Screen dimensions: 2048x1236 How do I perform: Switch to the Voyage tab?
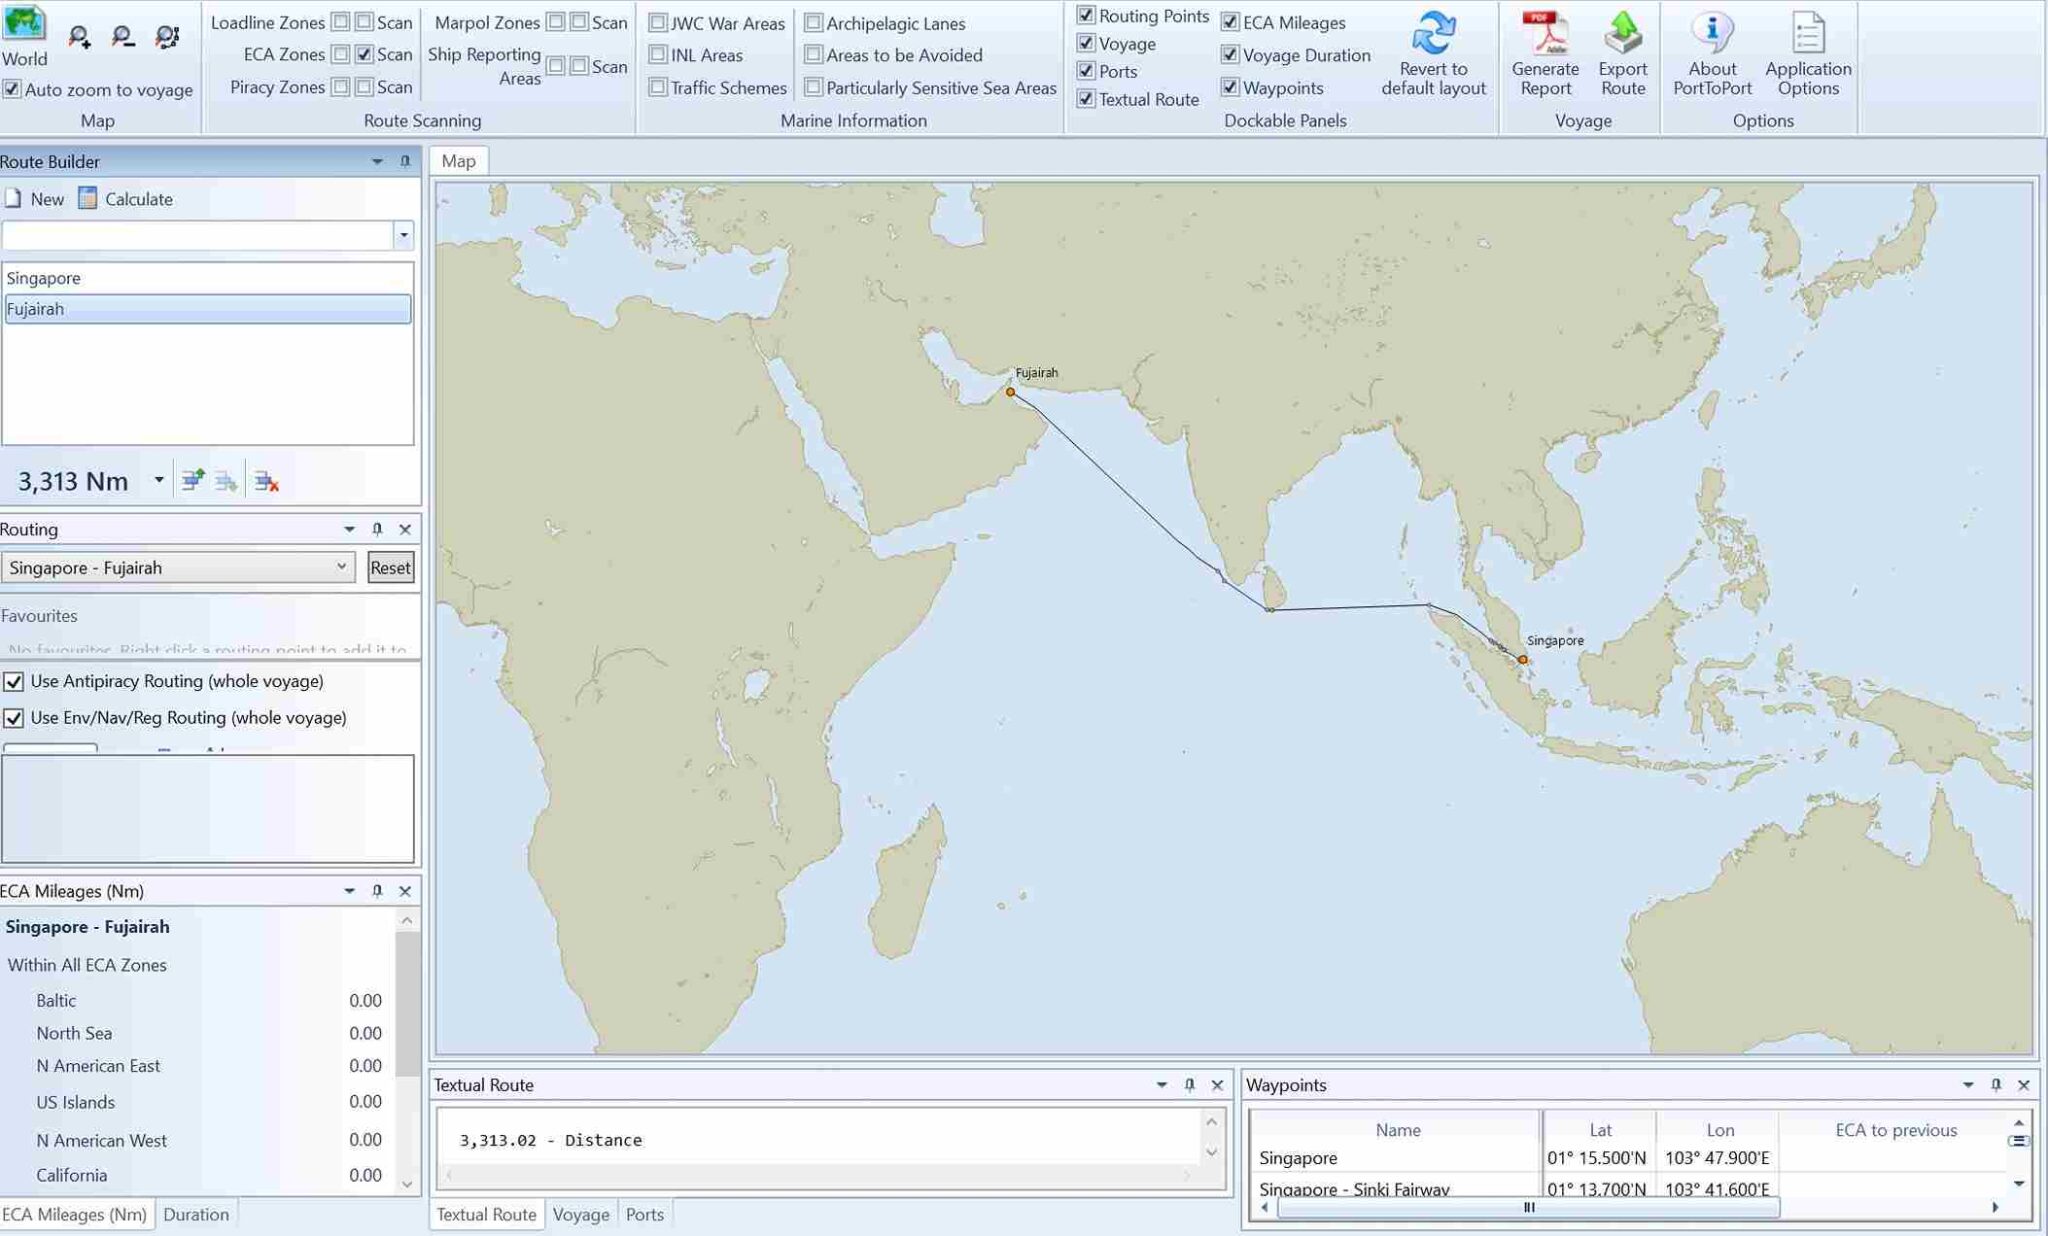click(581, 1214)
